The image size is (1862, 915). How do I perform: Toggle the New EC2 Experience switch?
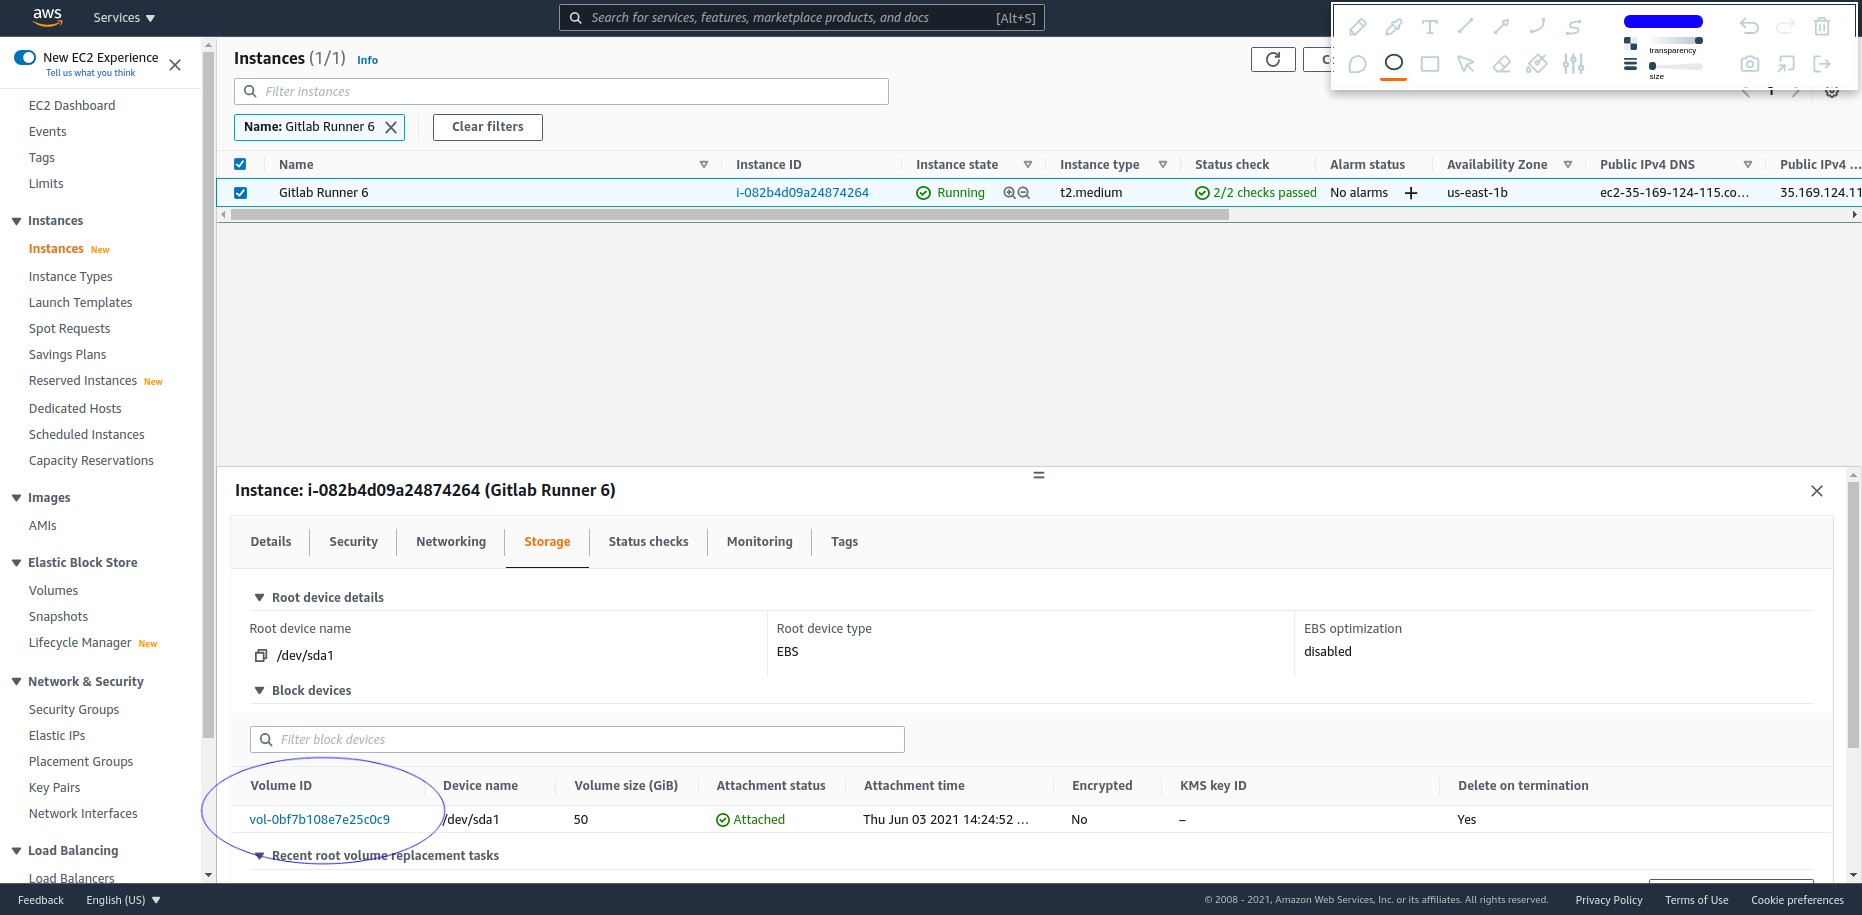click(25, 58)
